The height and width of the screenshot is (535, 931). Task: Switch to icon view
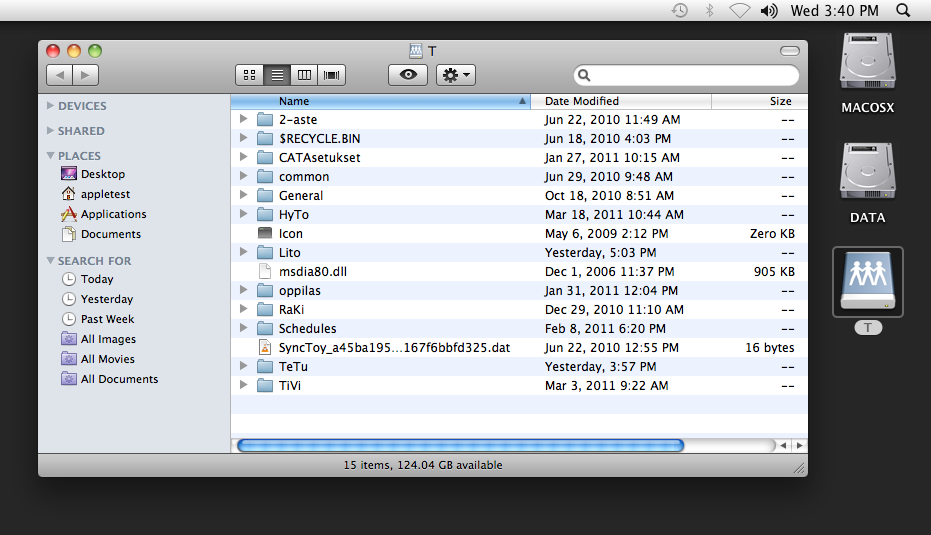249,75
